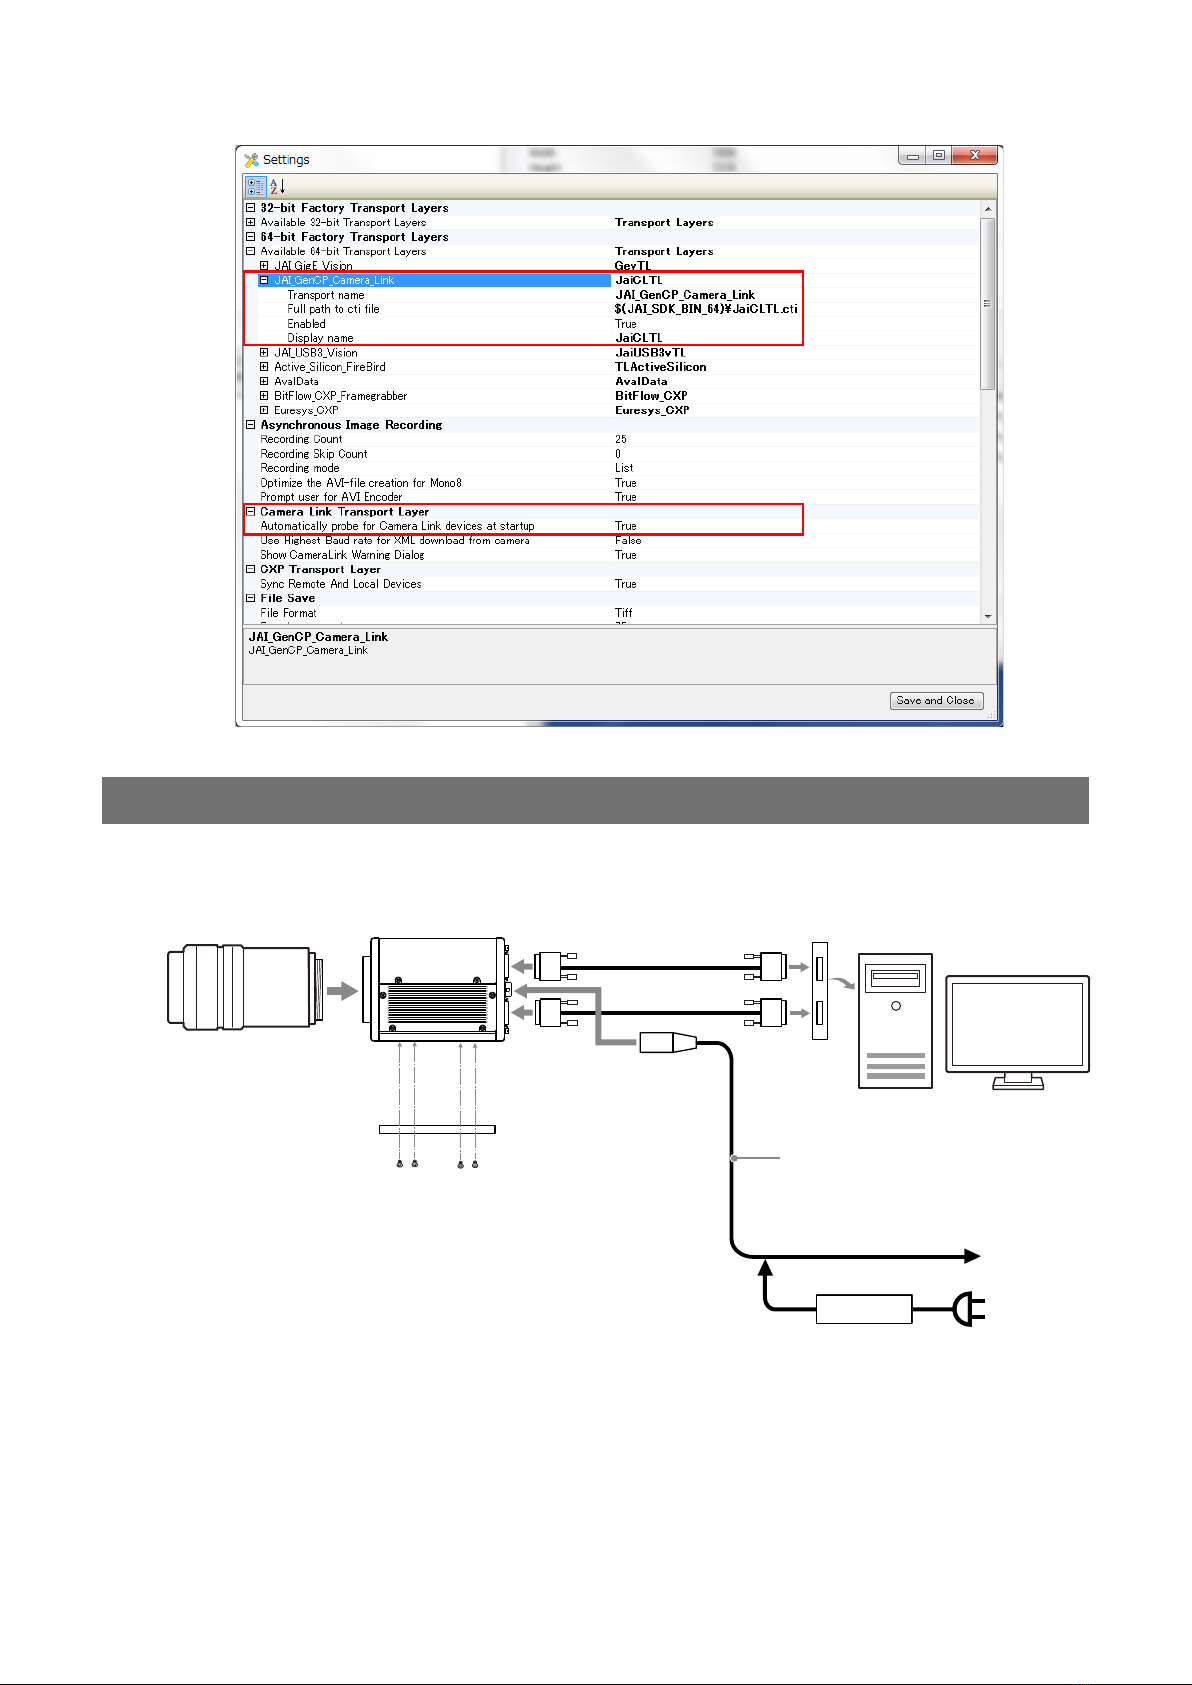Expand Available 32-bit Transport Layers

[251, 222]
